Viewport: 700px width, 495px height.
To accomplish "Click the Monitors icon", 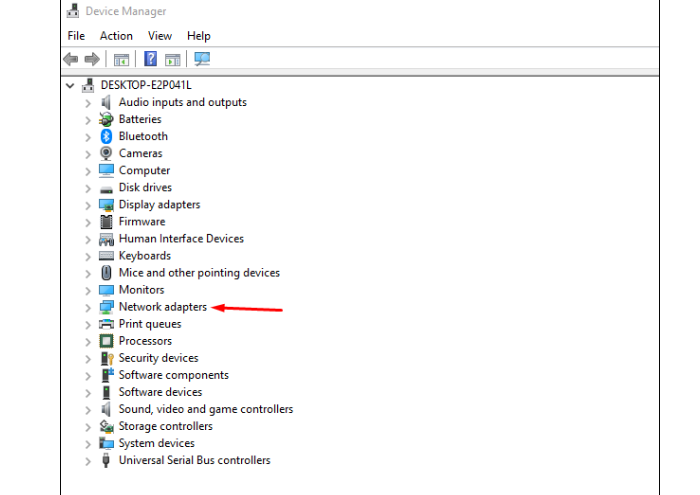I will [106, 290].
